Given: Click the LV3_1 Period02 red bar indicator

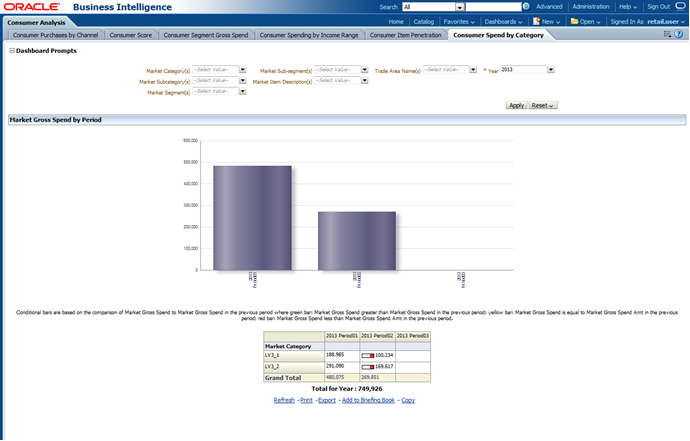Looking at the screenshot, I should tap(367, 356).
